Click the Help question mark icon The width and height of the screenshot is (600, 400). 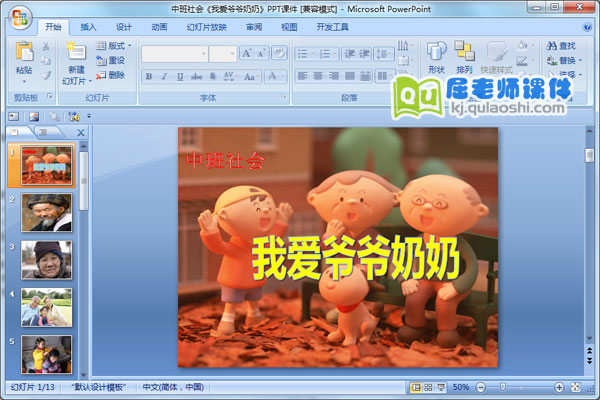tap(586, 27)
